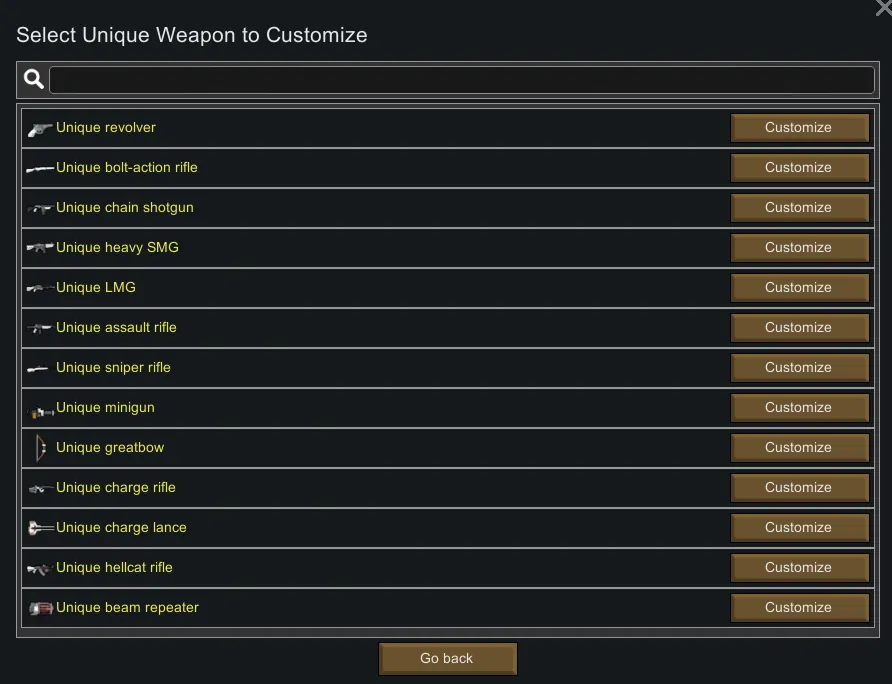This screenshot has height=684, width=892.
Task: Select the Unique assault rifle label
Action: coord(116,328)
